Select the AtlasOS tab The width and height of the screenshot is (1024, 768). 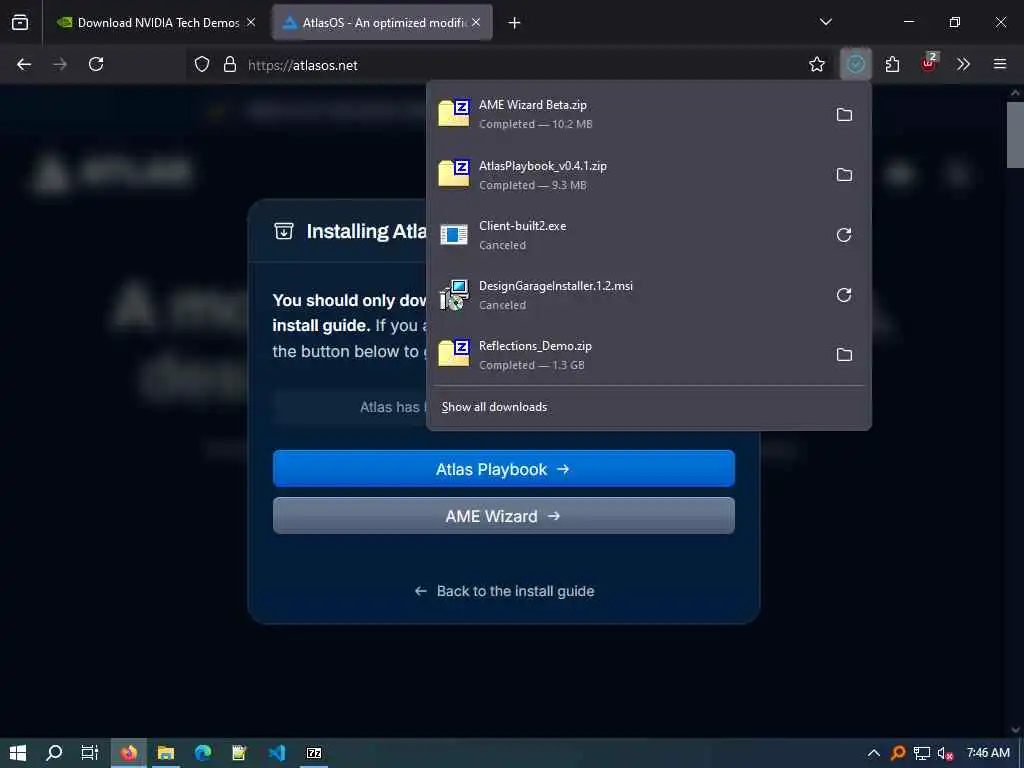[x=382, y=23]
